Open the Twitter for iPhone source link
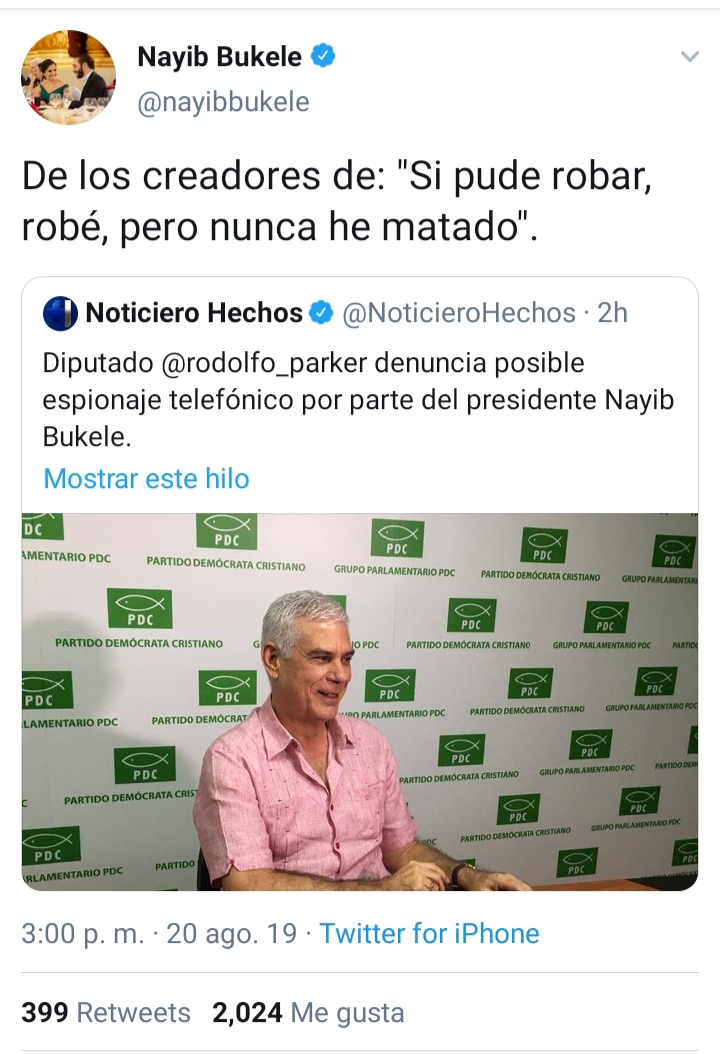The height and width of the screenshot is (1054, 720). coord(429,934)
